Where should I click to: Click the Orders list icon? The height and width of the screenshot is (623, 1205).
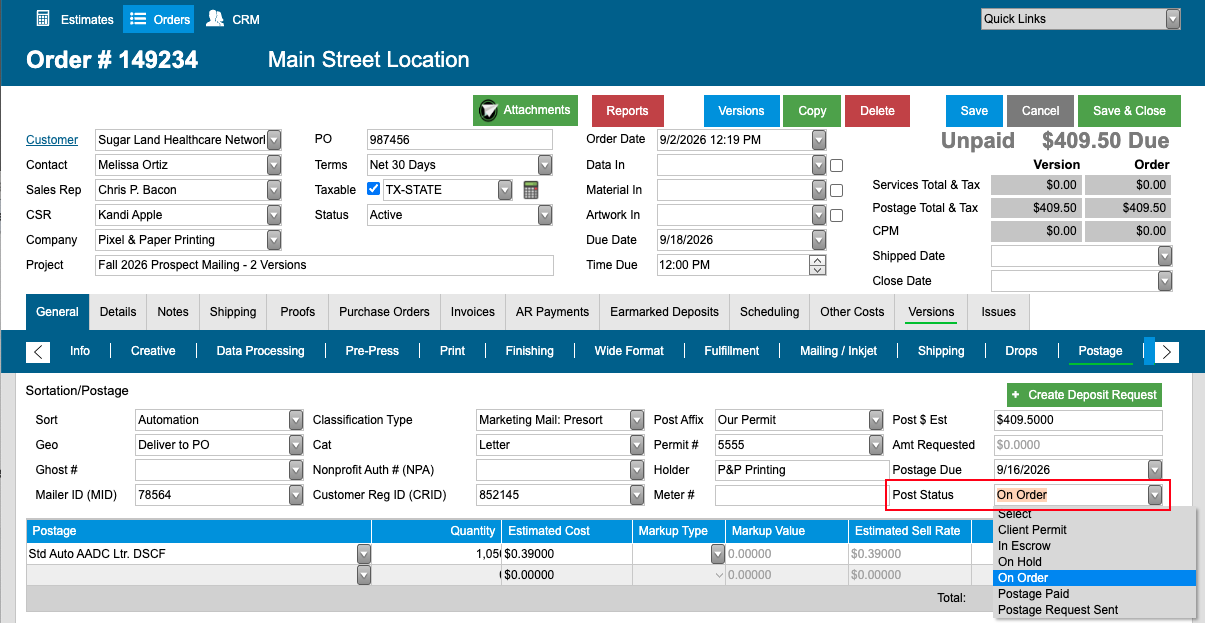click(138, 18)
